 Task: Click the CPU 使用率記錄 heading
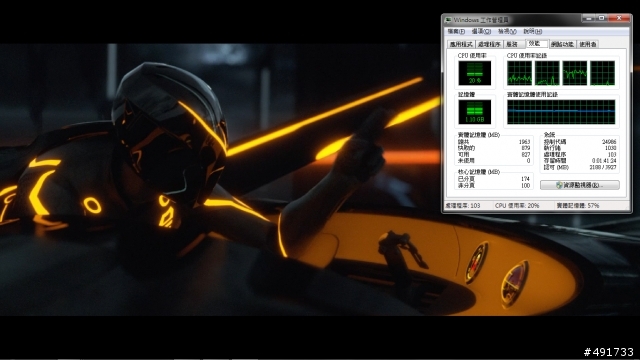527,56
